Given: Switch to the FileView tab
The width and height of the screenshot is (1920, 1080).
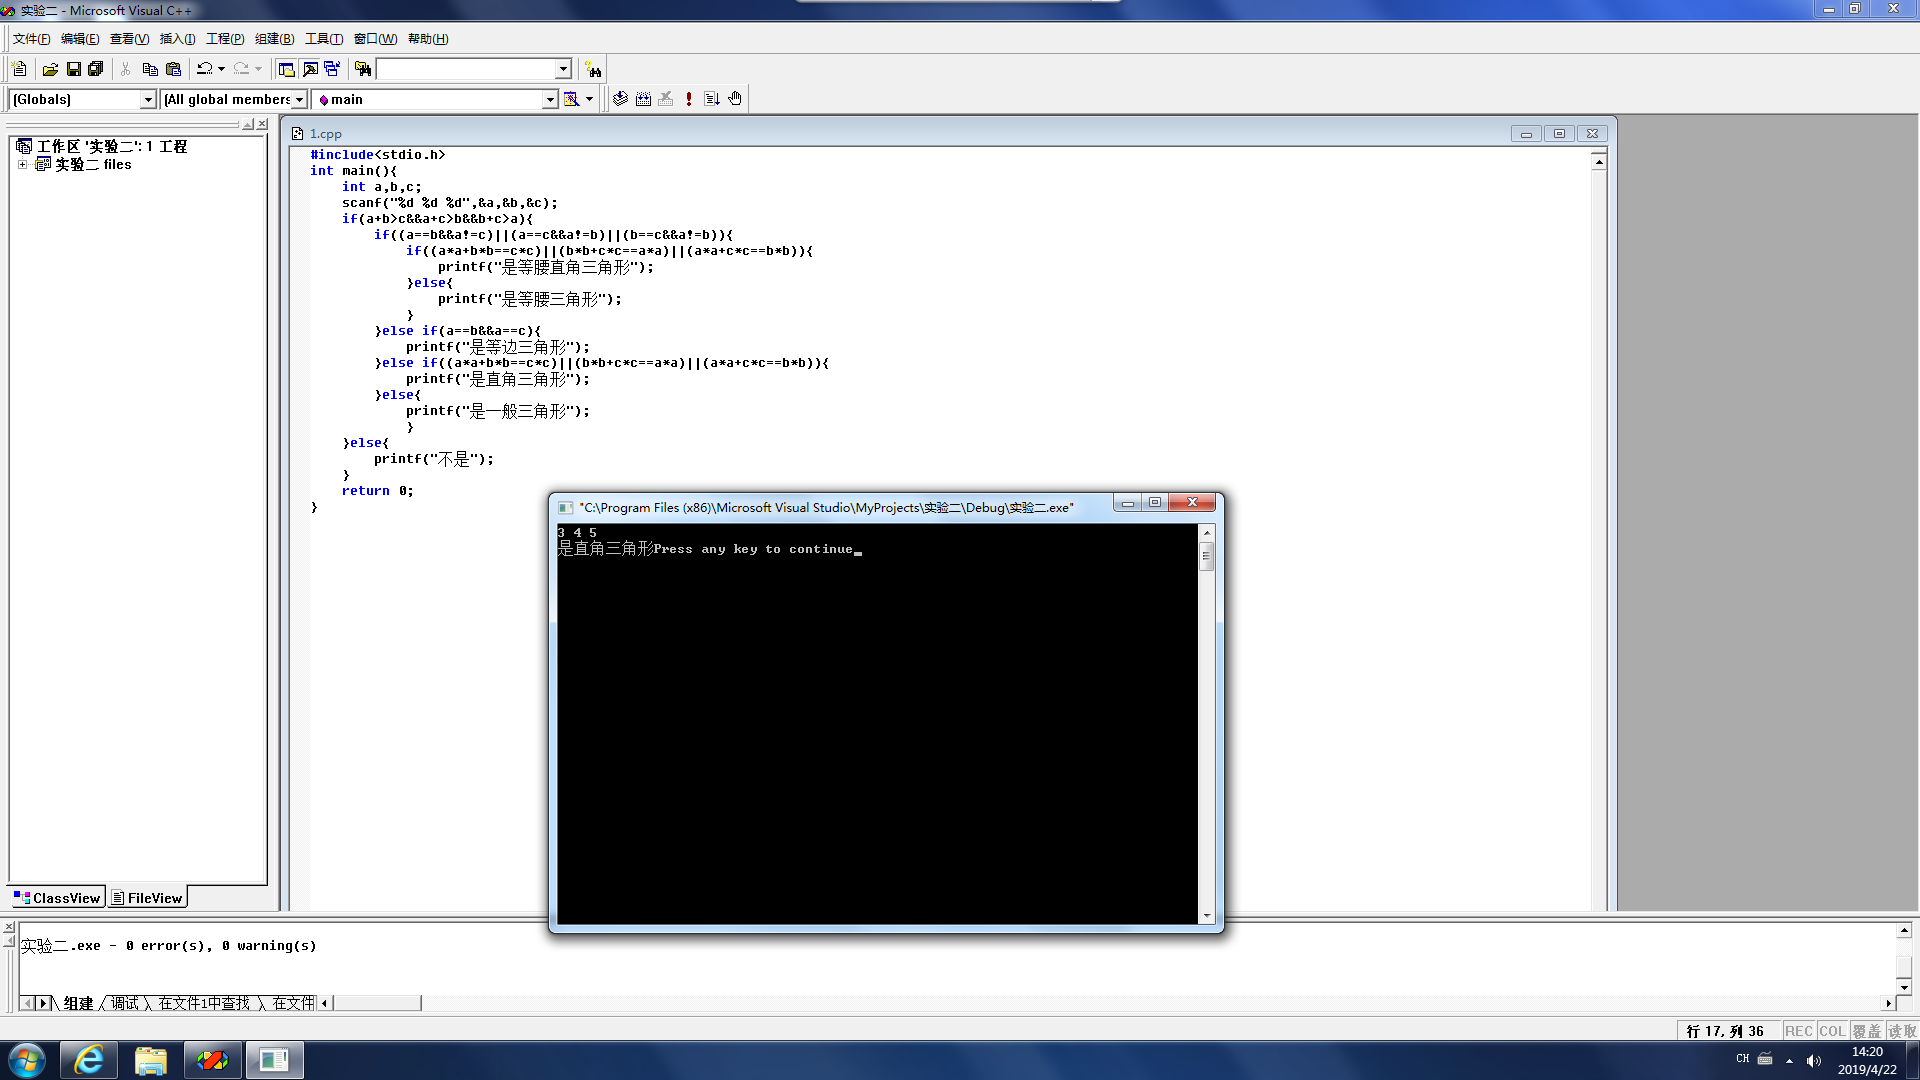Looking at the screenshot, I should coord(148,898).
